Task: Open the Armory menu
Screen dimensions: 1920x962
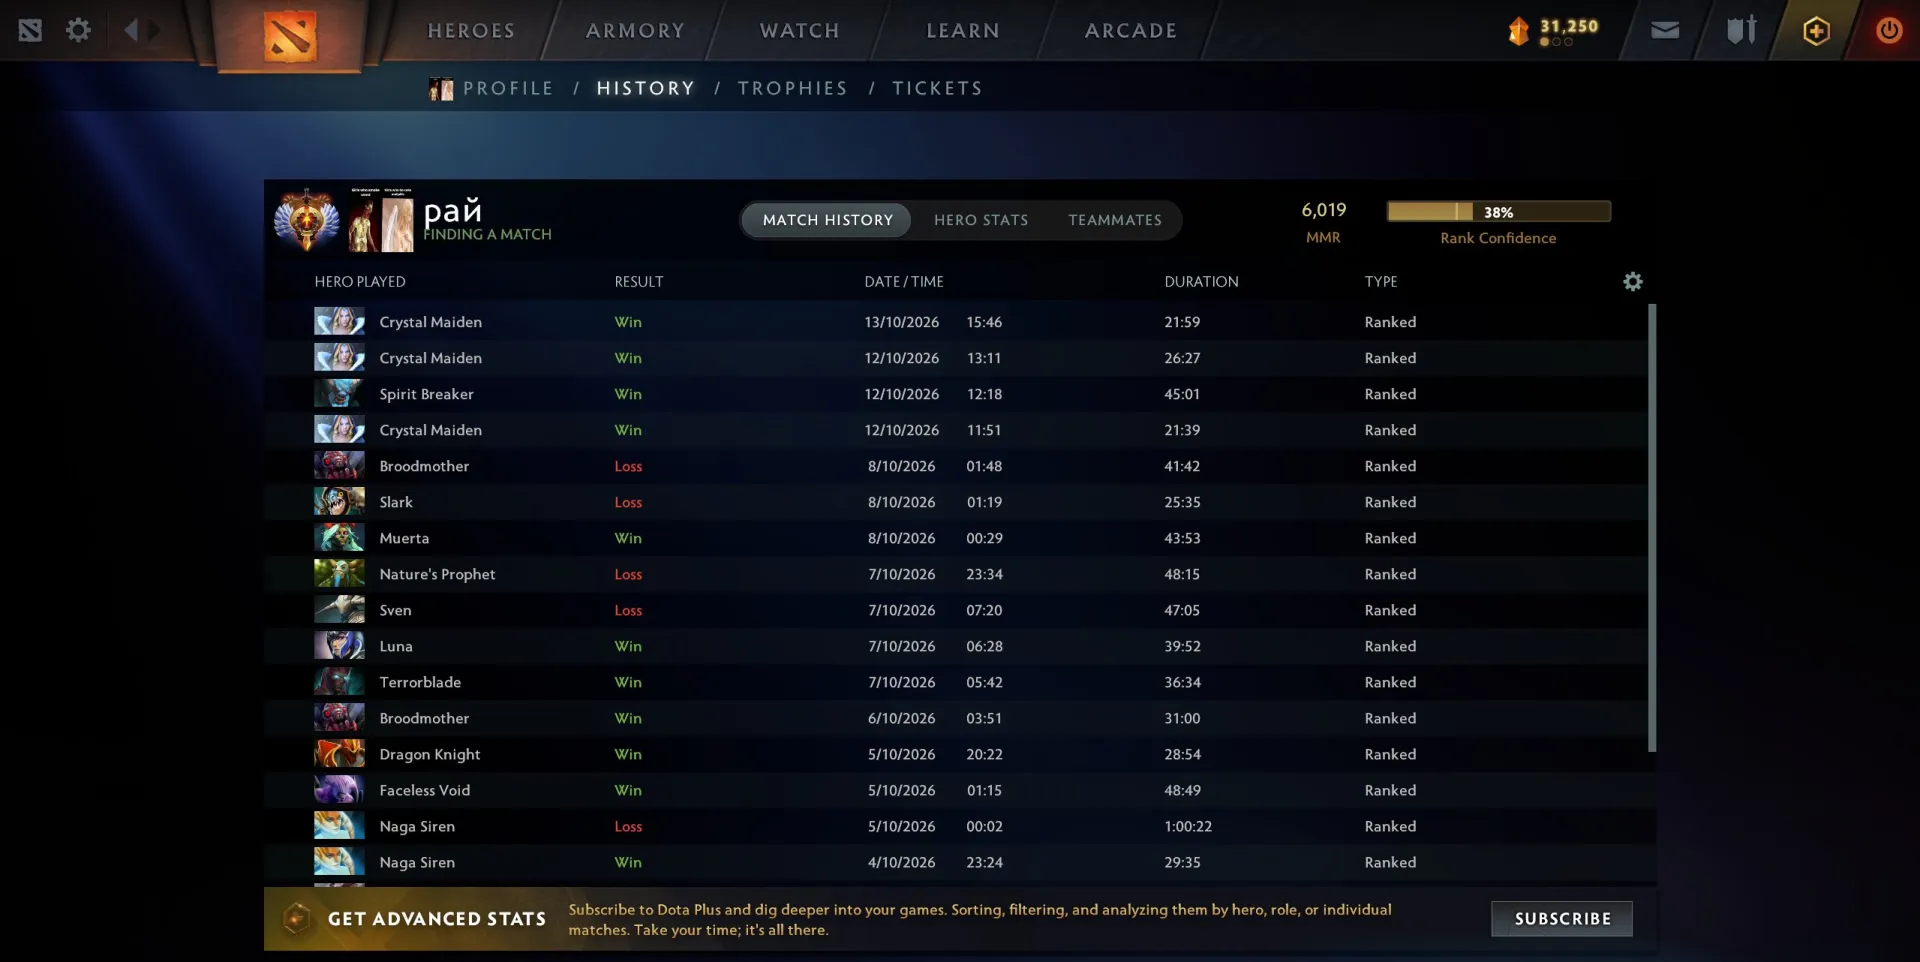Action: pos(635,31)
